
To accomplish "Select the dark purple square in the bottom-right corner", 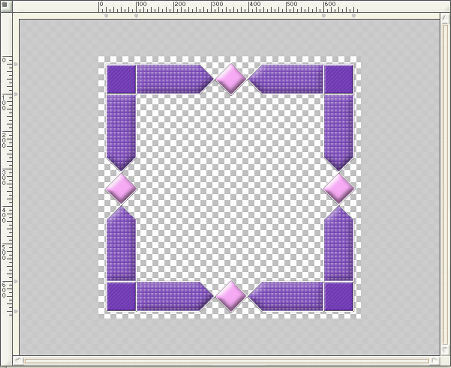I will pyautogui.click(x=339, y=296).
